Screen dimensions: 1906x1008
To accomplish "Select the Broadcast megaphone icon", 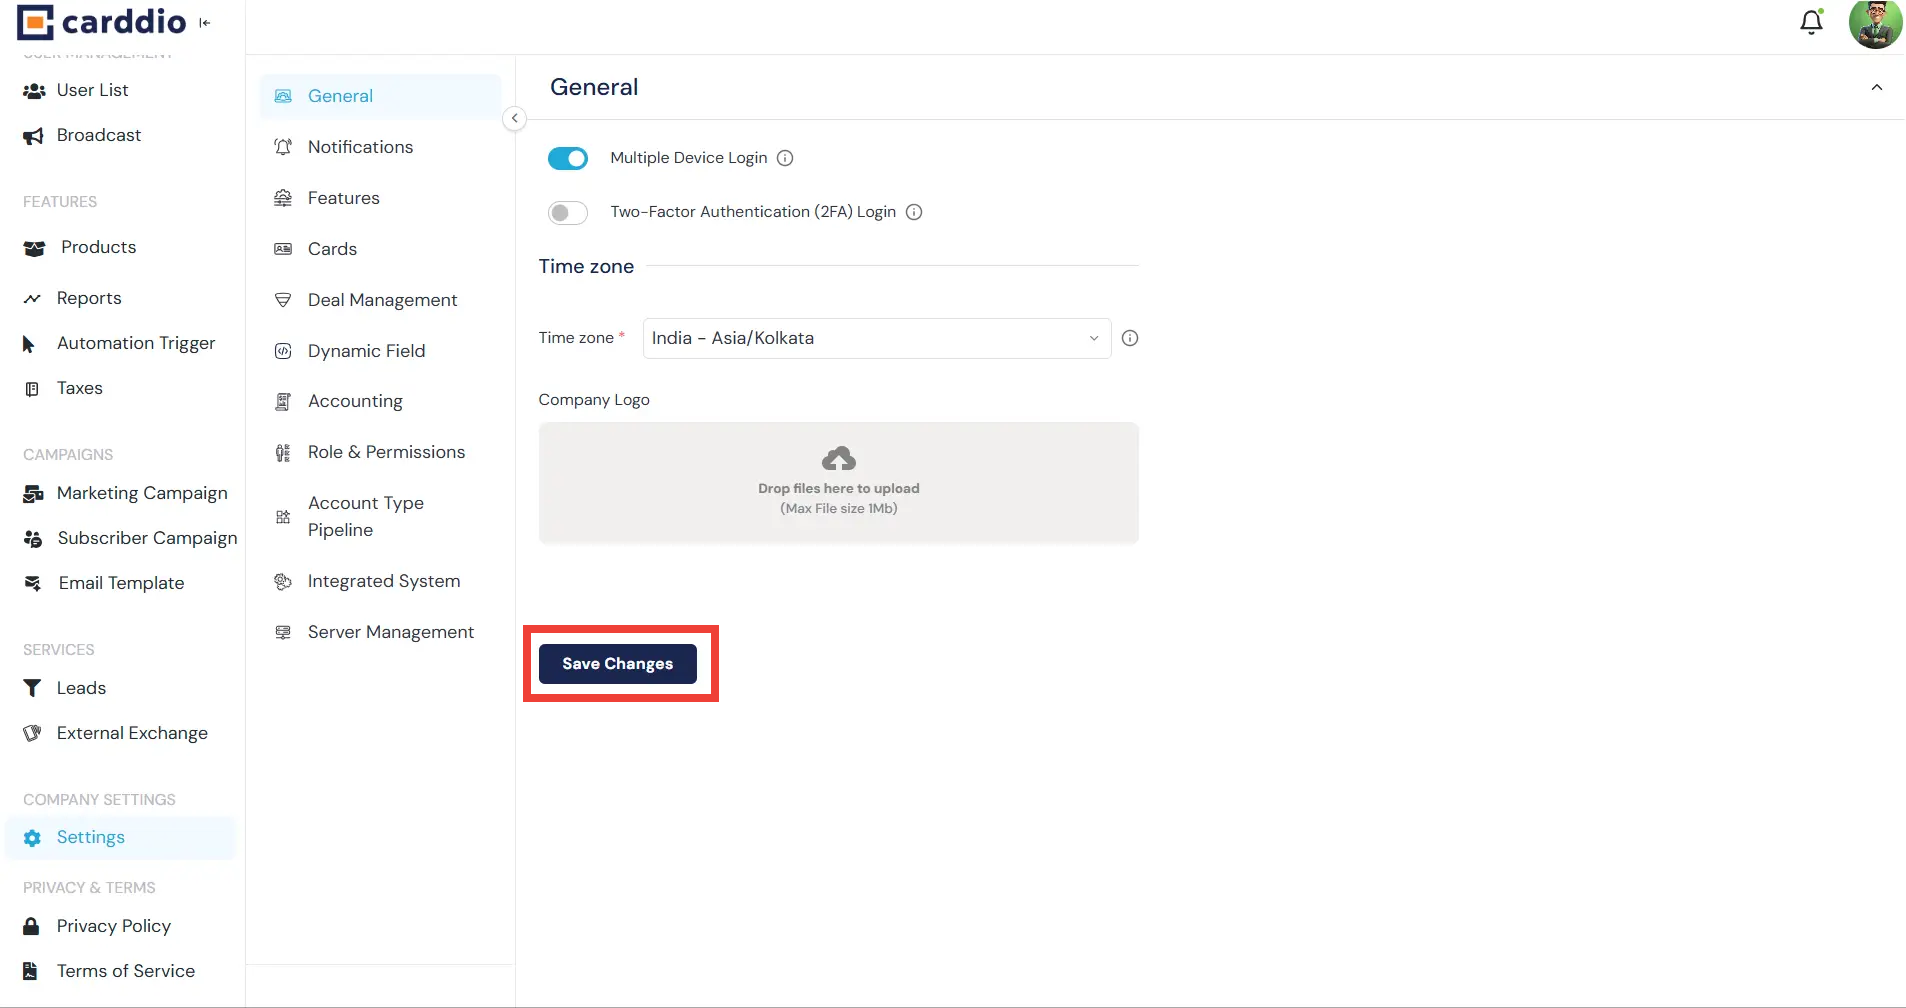I will (x=33, y=135).
